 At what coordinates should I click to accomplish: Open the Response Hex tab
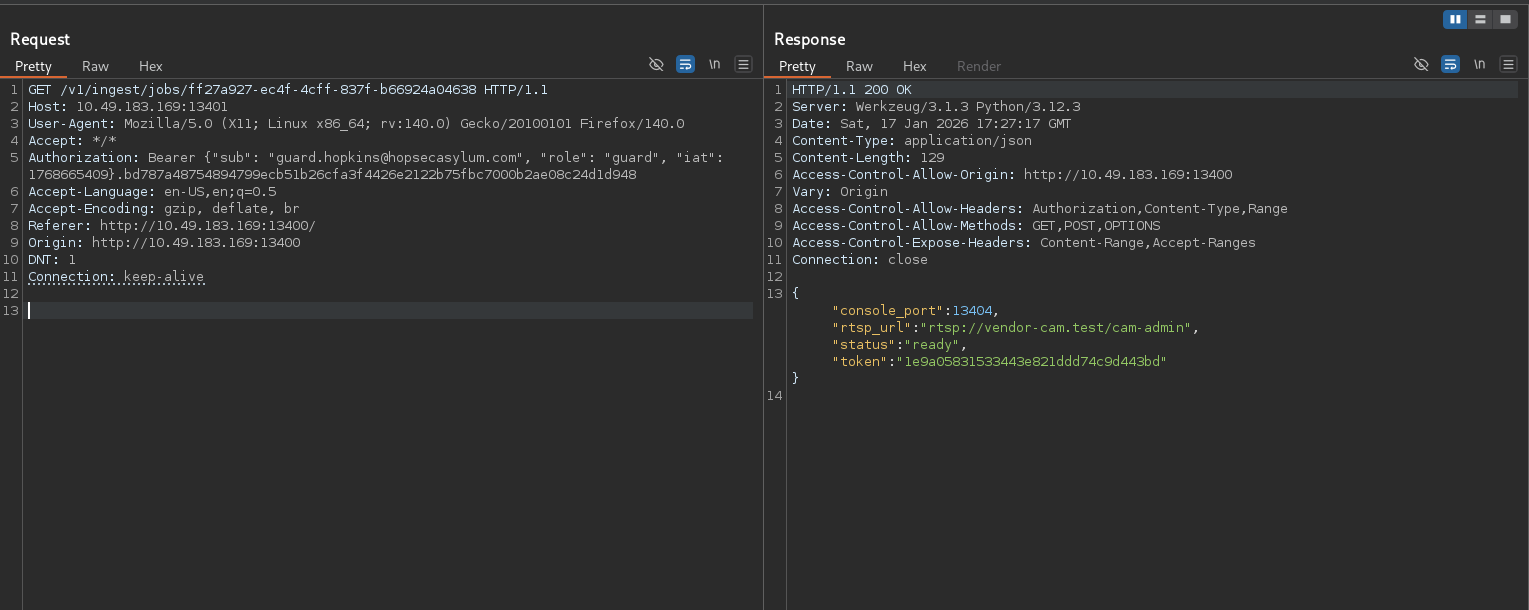(915, 66)
